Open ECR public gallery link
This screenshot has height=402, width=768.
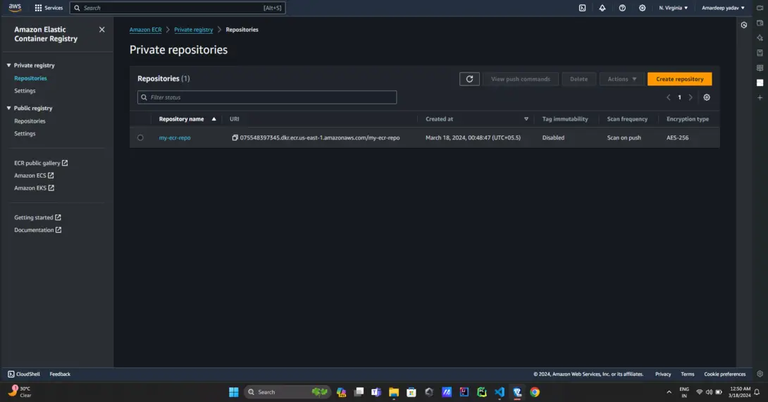click(x=41, y=163)
